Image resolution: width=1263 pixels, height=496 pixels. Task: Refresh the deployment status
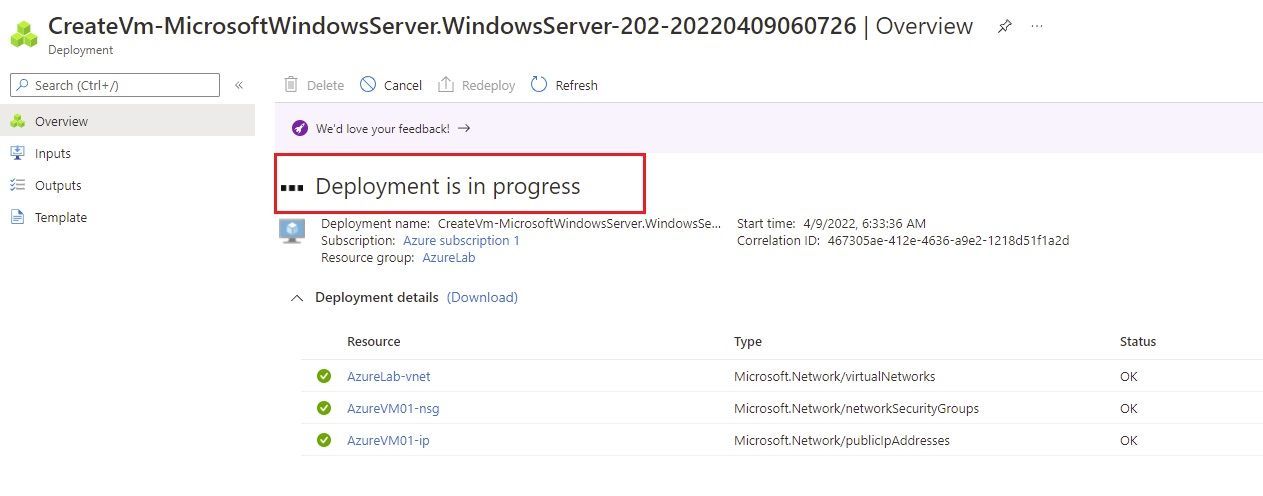[x=564, y=85]
